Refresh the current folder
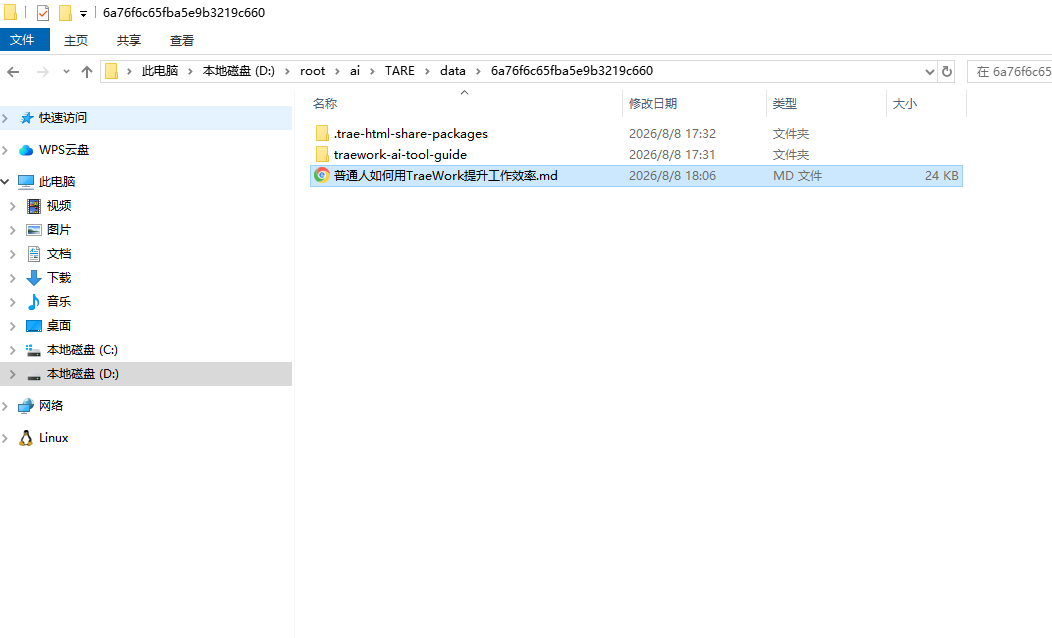Viewport: 1052px width, 638px height. 947,71
